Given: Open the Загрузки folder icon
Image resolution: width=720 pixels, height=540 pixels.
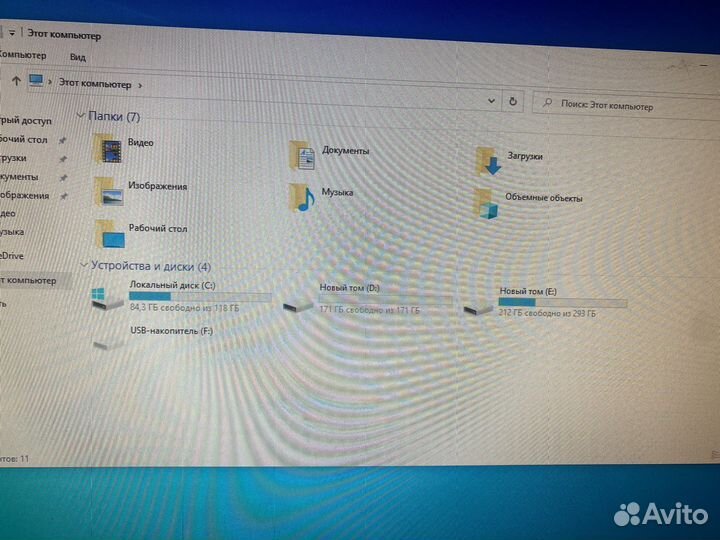Looking at the screenshot, I should pos(487,160).
